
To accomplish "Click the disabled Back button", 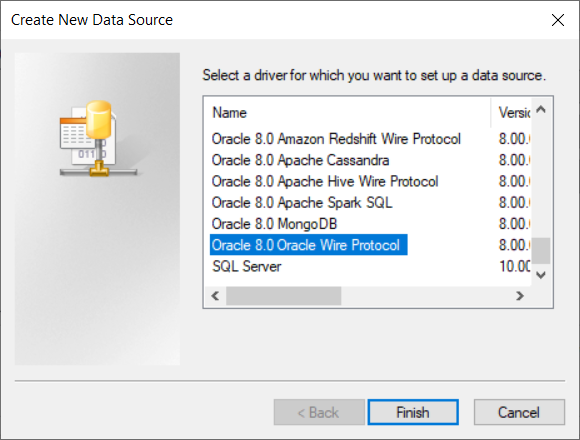I will (x=319, y=412).
